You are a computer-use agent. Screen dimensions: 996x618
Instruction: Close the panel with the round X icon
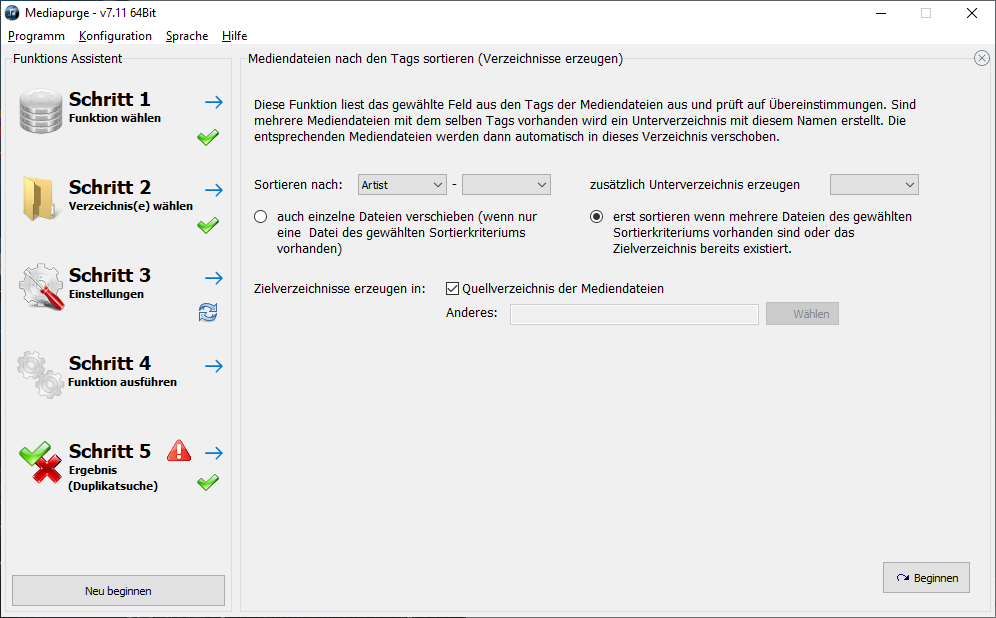981,59
